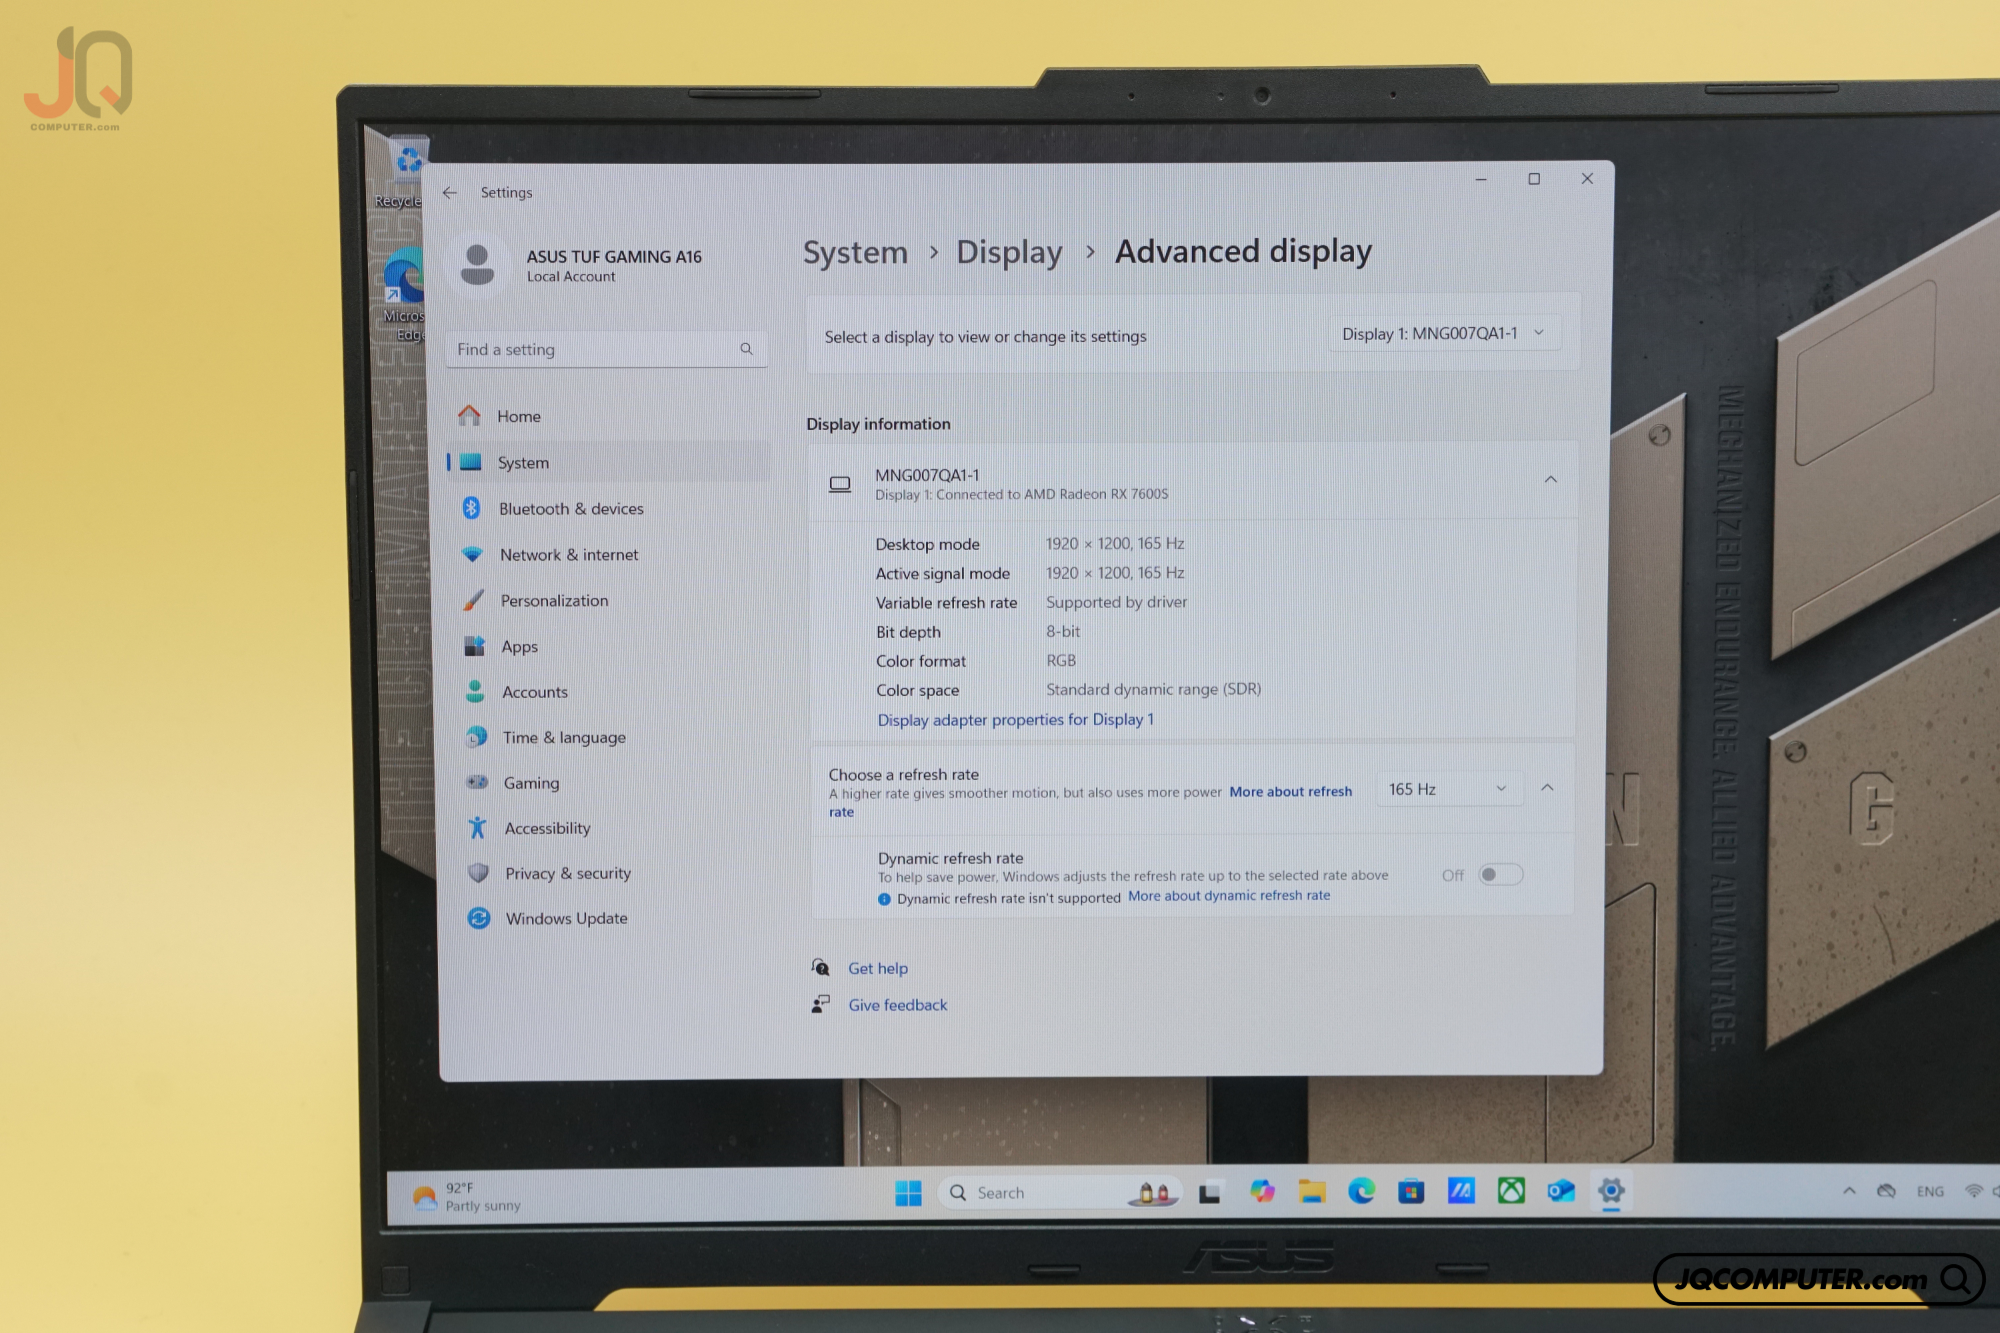
Task: Click the Give feedback link
Action: [x=897, y=1005]
